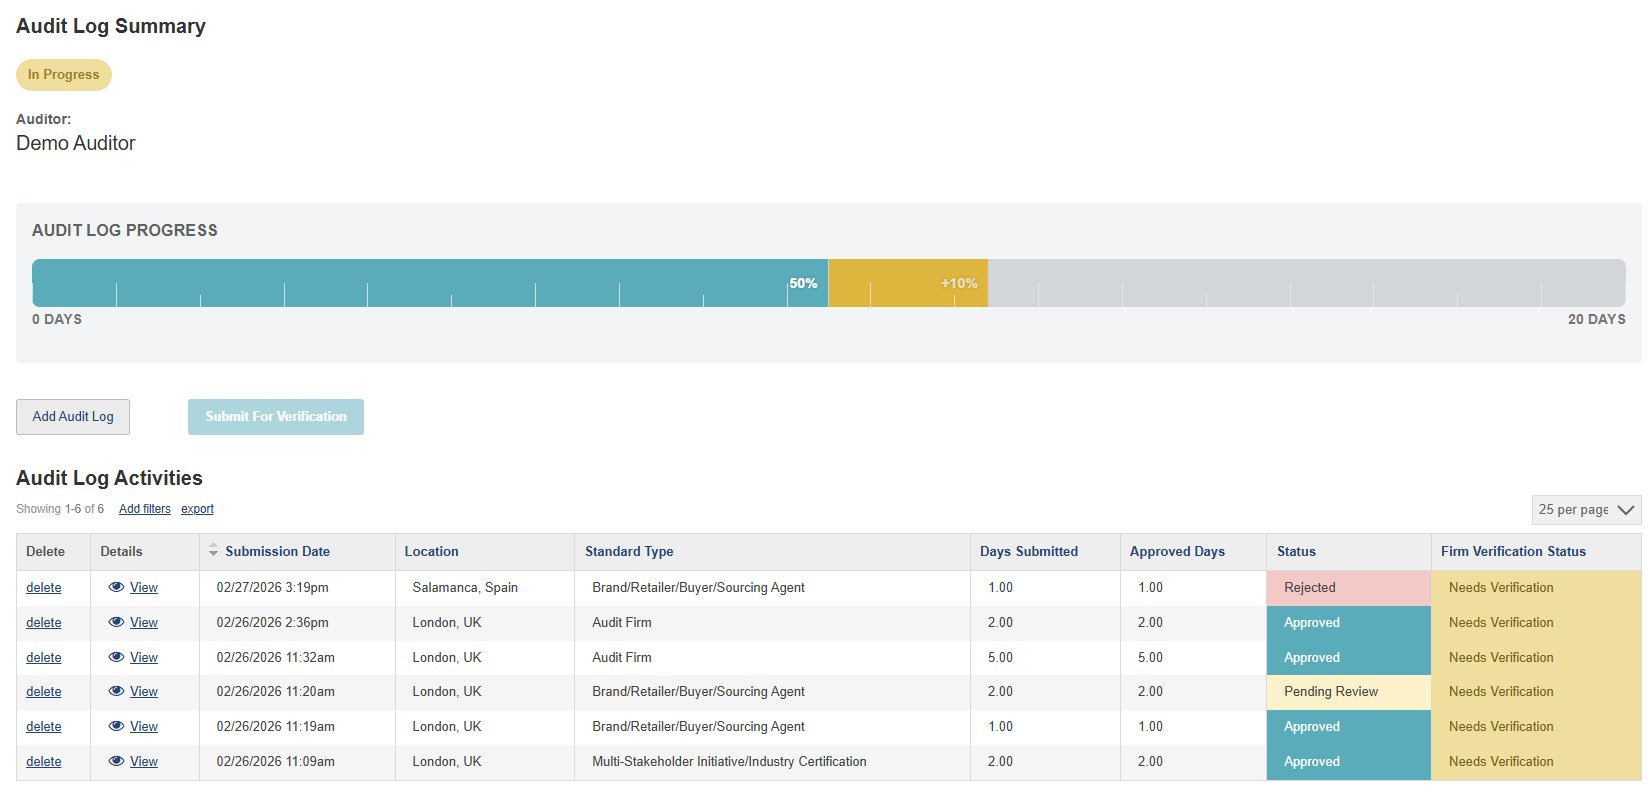The width and height of the screenshot is (1652, 794).
Task: Sort the table by the Submission Date header
Action: [x=277, y=551]
